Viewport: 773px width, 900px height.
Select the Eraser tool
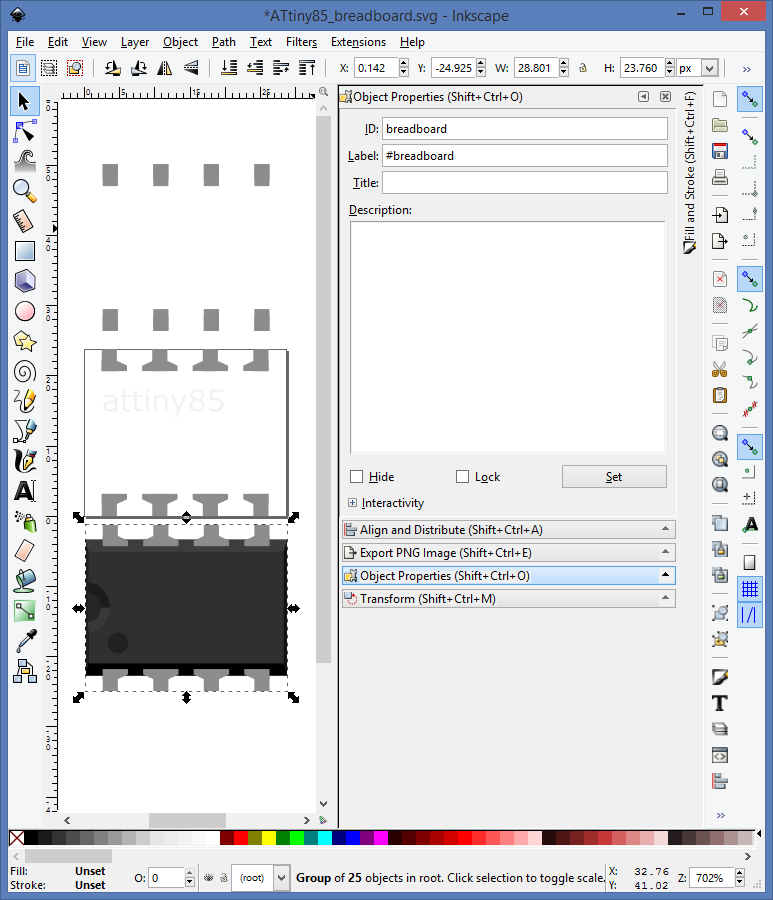[24, 551]
